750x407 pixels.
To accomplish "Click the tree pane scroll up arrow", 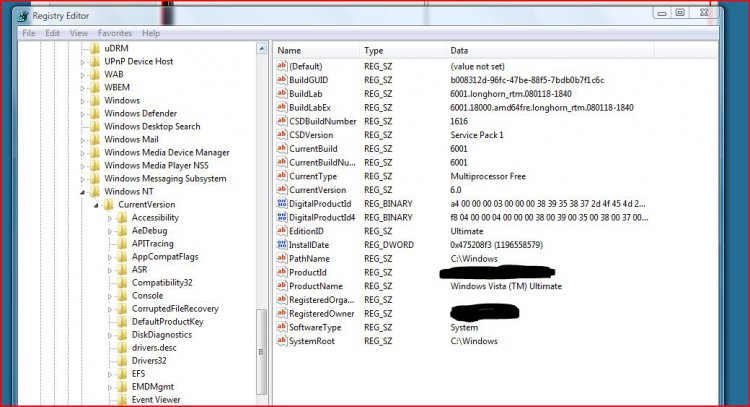I will click(262, 48).
